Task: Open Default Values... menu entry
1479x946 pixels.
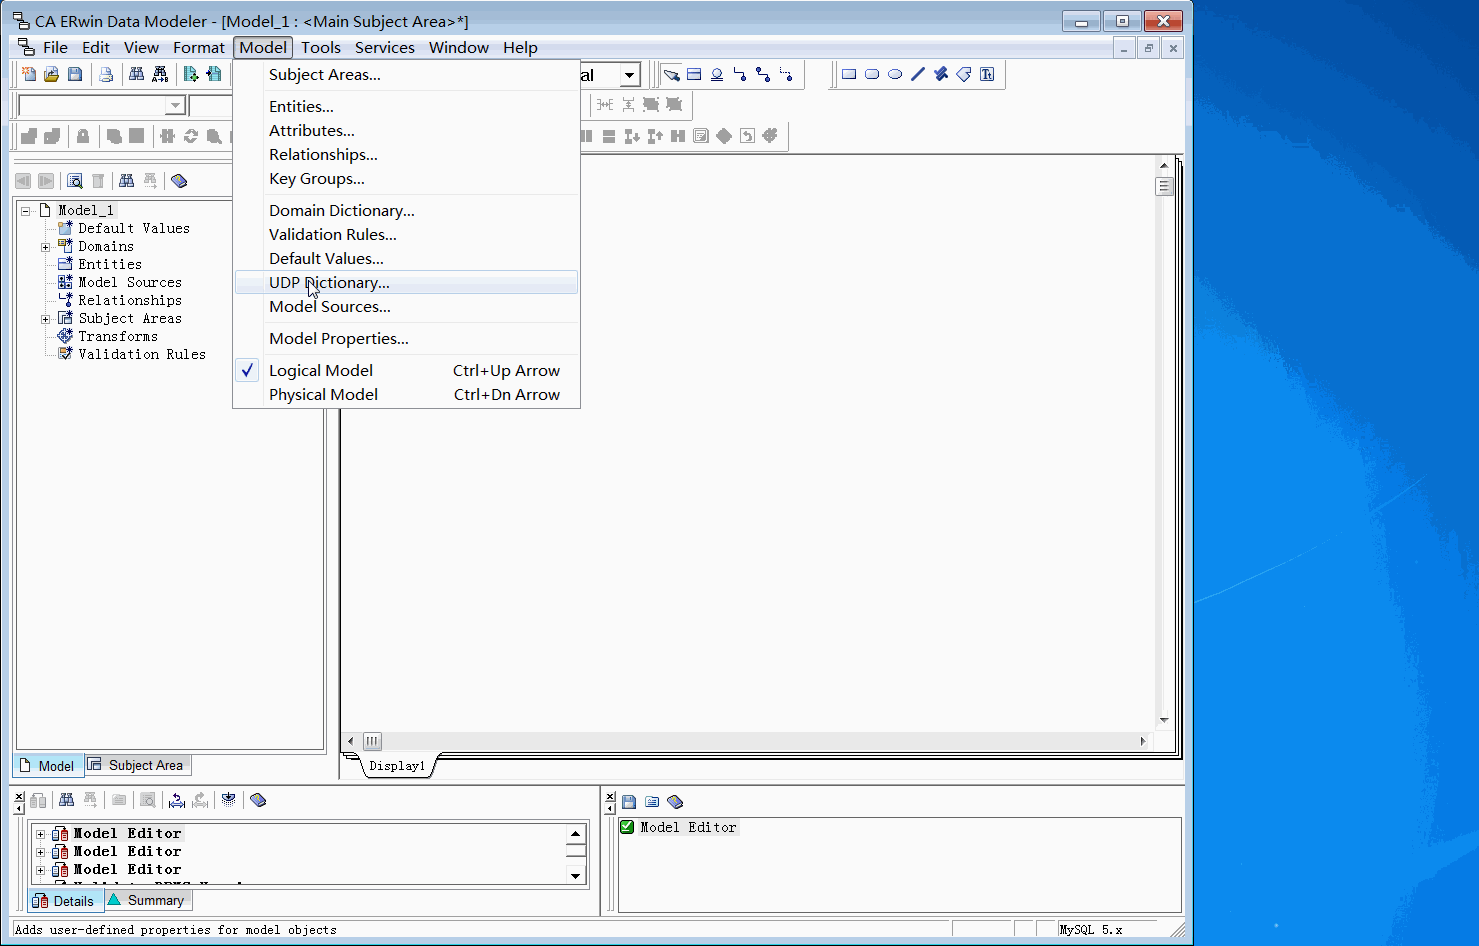Action: coord(406,258)
